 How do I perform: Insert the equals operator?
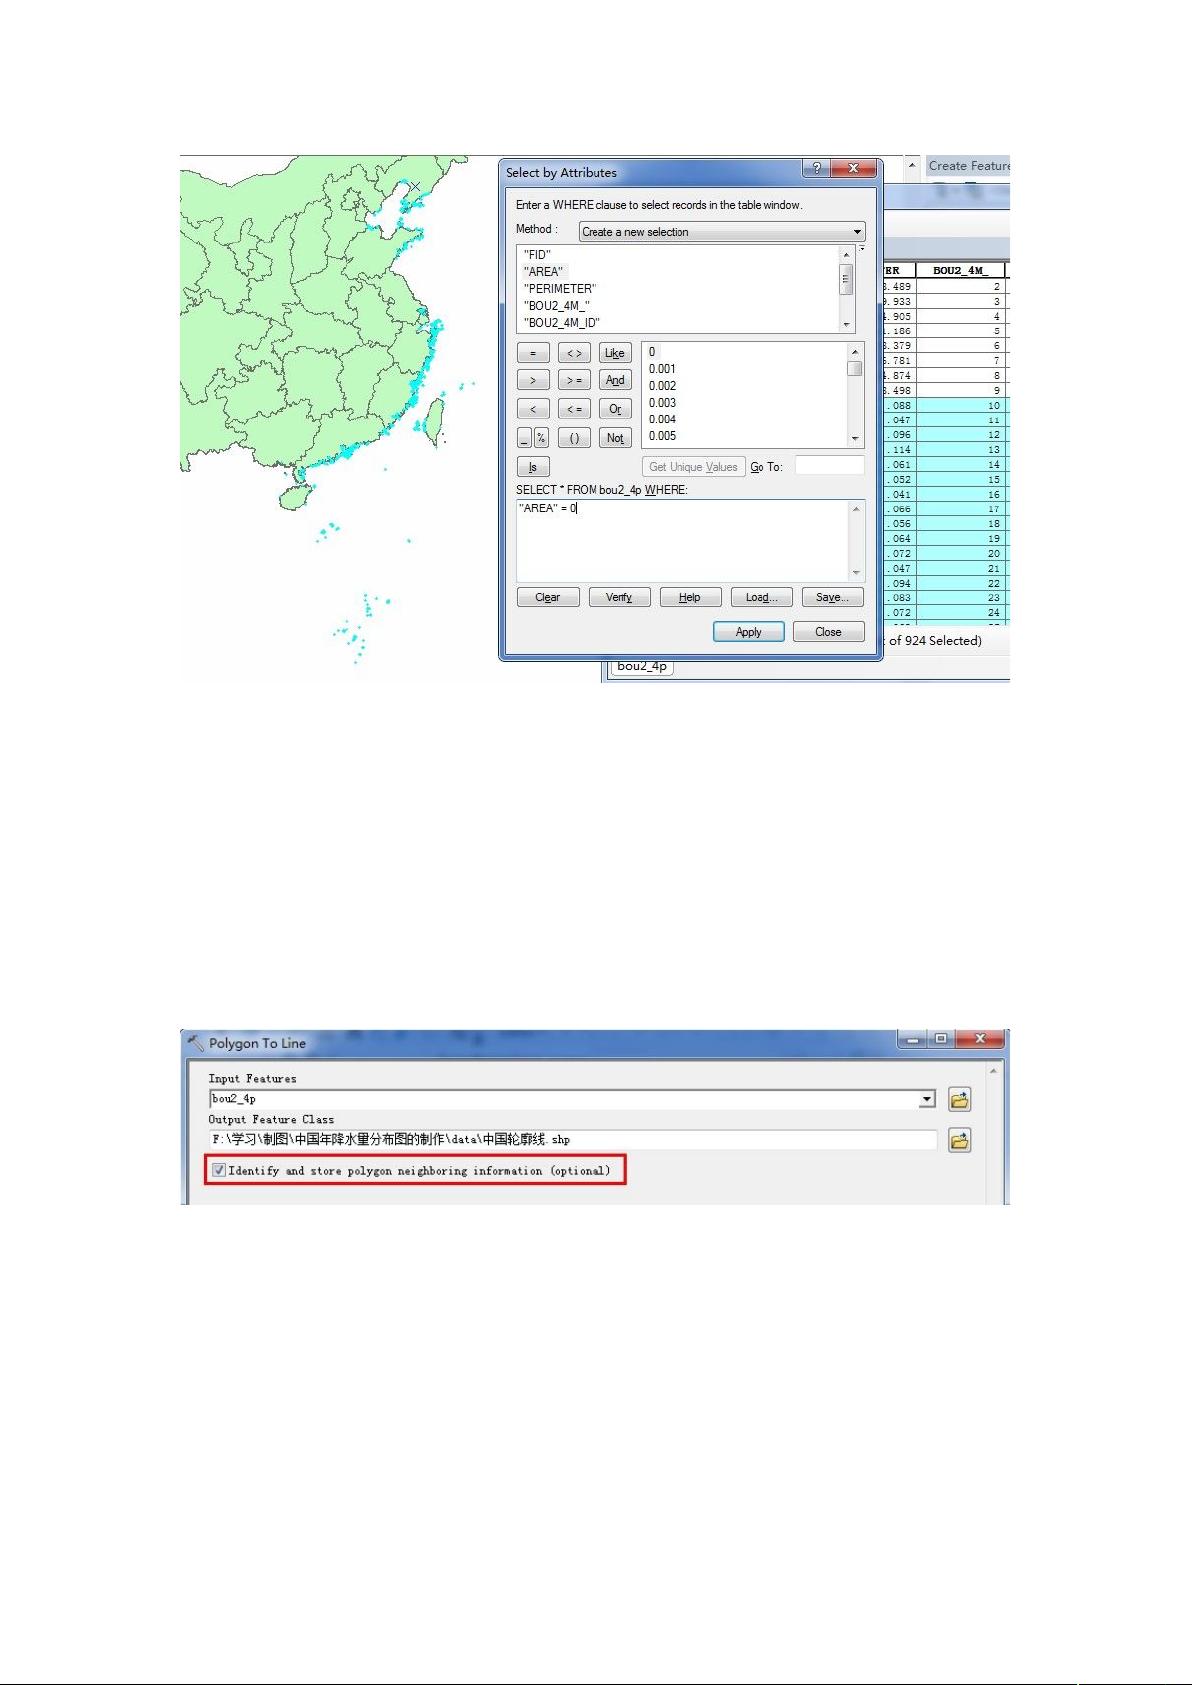click(x=533, y=353)
